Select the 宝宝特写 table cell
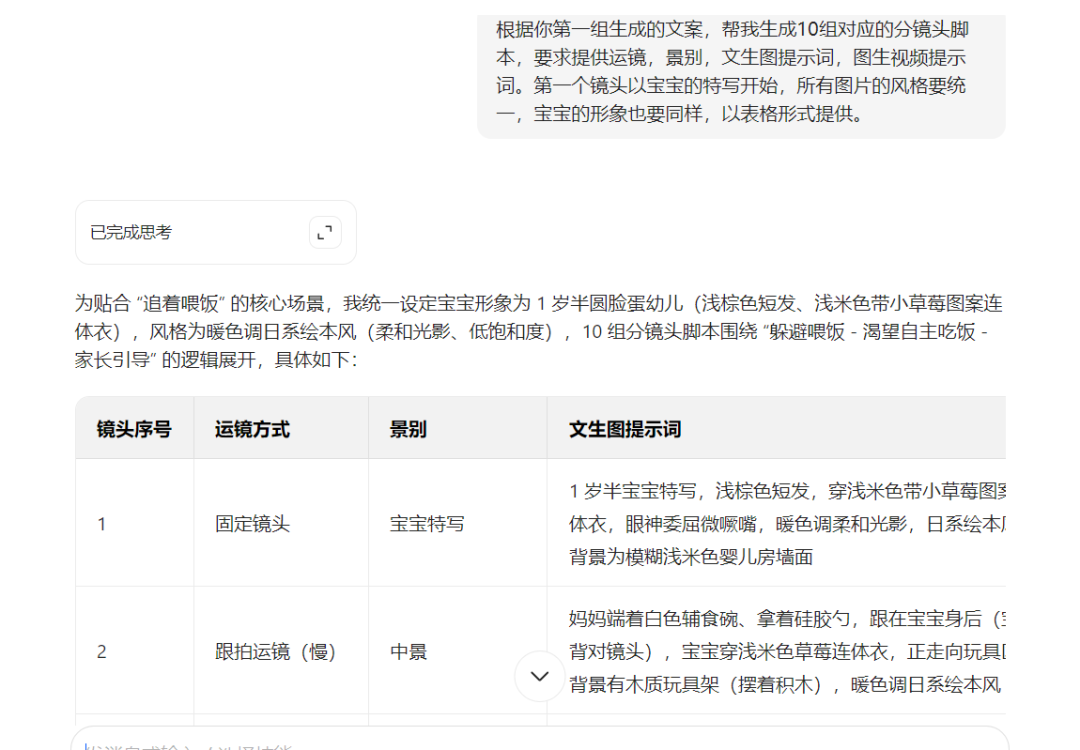 427,524
